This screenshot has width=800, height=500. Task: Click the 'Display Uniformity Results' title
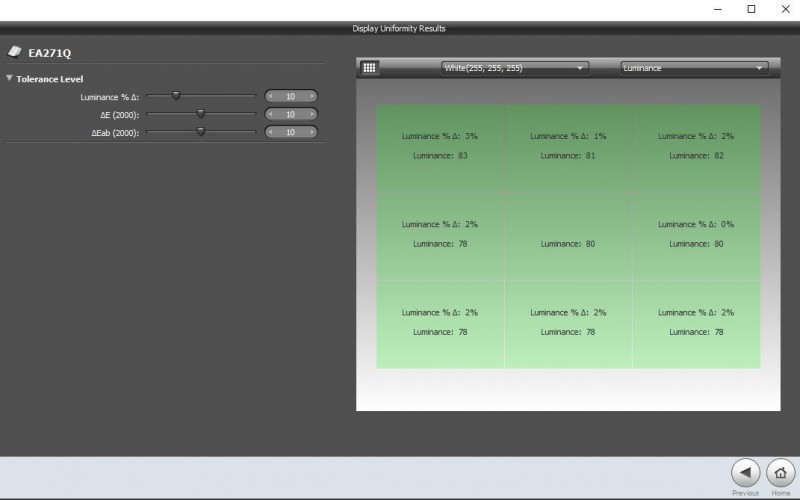tap(399, 29)
